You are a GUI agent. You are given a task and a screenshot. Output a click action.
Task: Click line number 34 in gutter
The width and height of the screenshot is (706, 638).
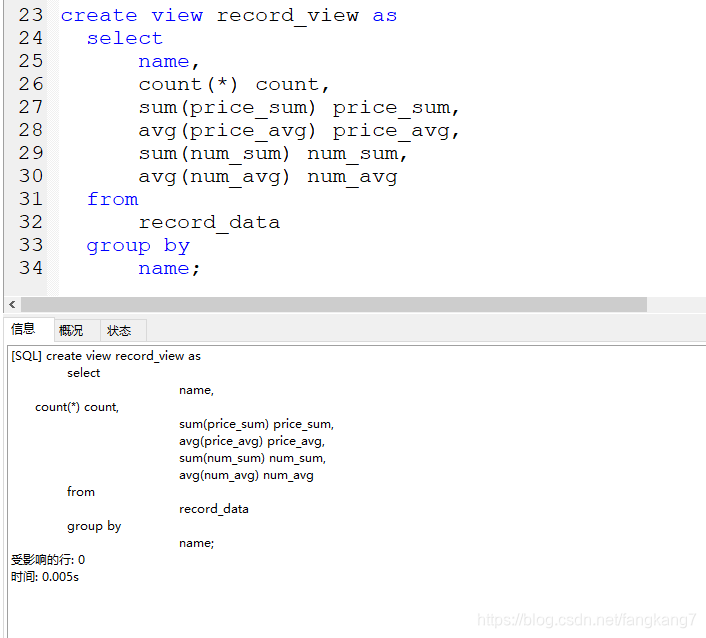pos(31,268)
